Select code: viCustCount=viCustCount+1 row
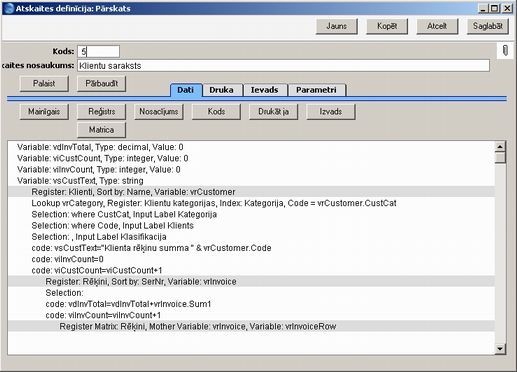The height and width of the screenshot is (372, 517). [251, 270]
